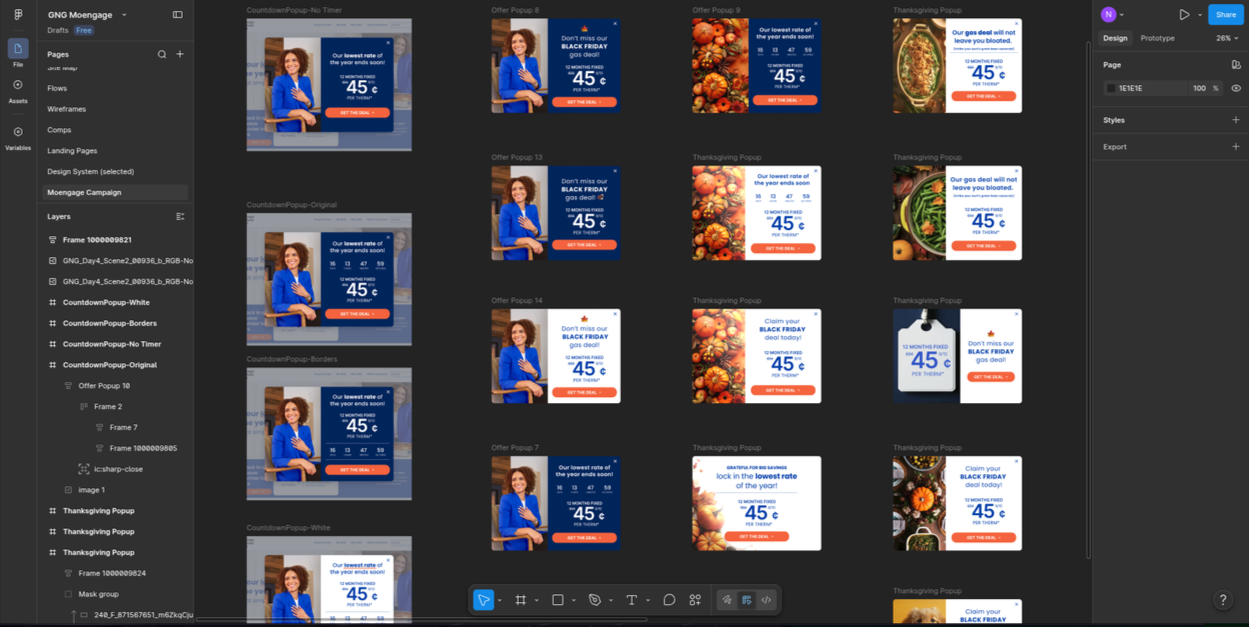Select the Offer Popup 10 layer
Image resolution: width=1249 pixels, height=627 pixels.
(x=104, y=386)
